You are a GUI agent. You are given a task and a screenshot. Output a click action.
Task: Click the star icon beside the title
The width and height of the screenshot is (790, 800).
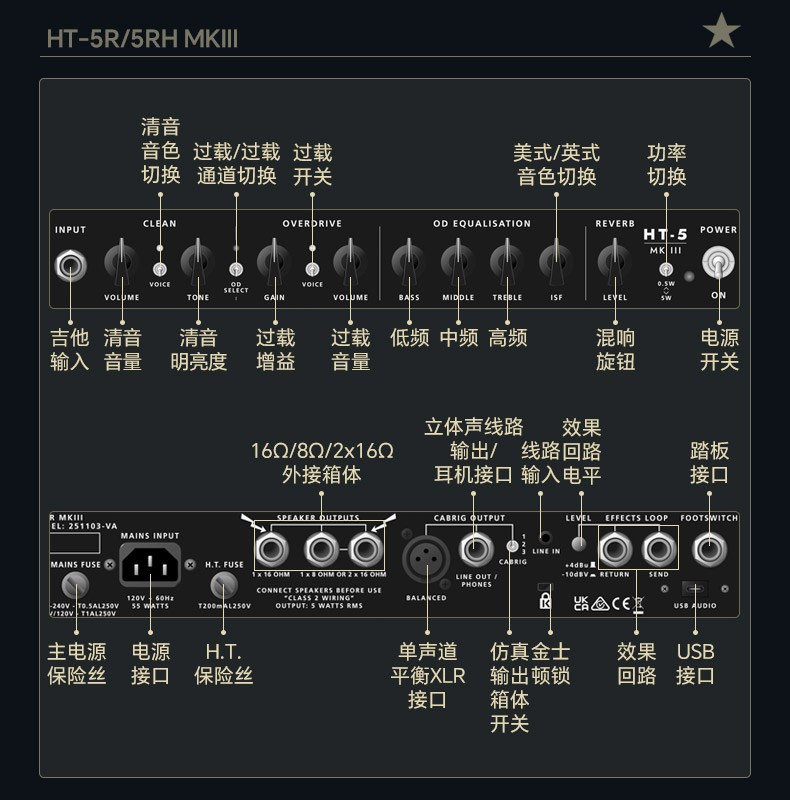click(x=721, y=31)
